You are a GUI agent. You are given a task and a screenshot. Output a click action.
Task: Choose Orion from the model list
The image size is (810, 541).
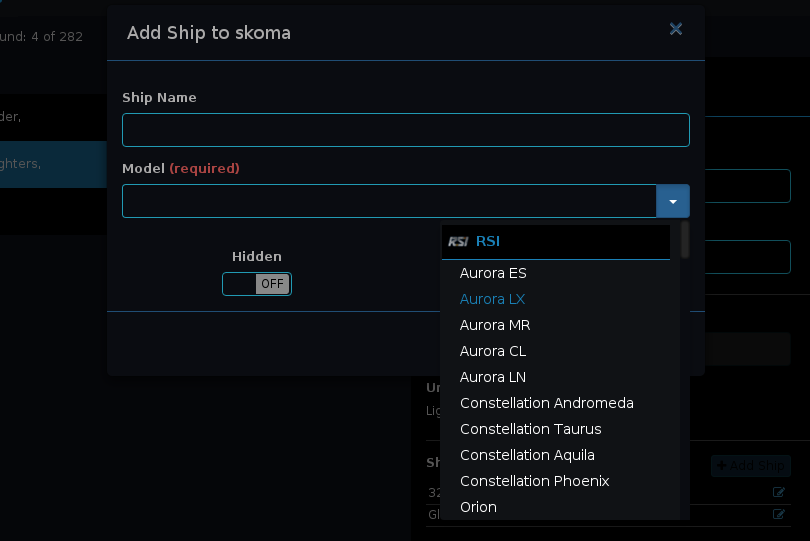(478, 507)
